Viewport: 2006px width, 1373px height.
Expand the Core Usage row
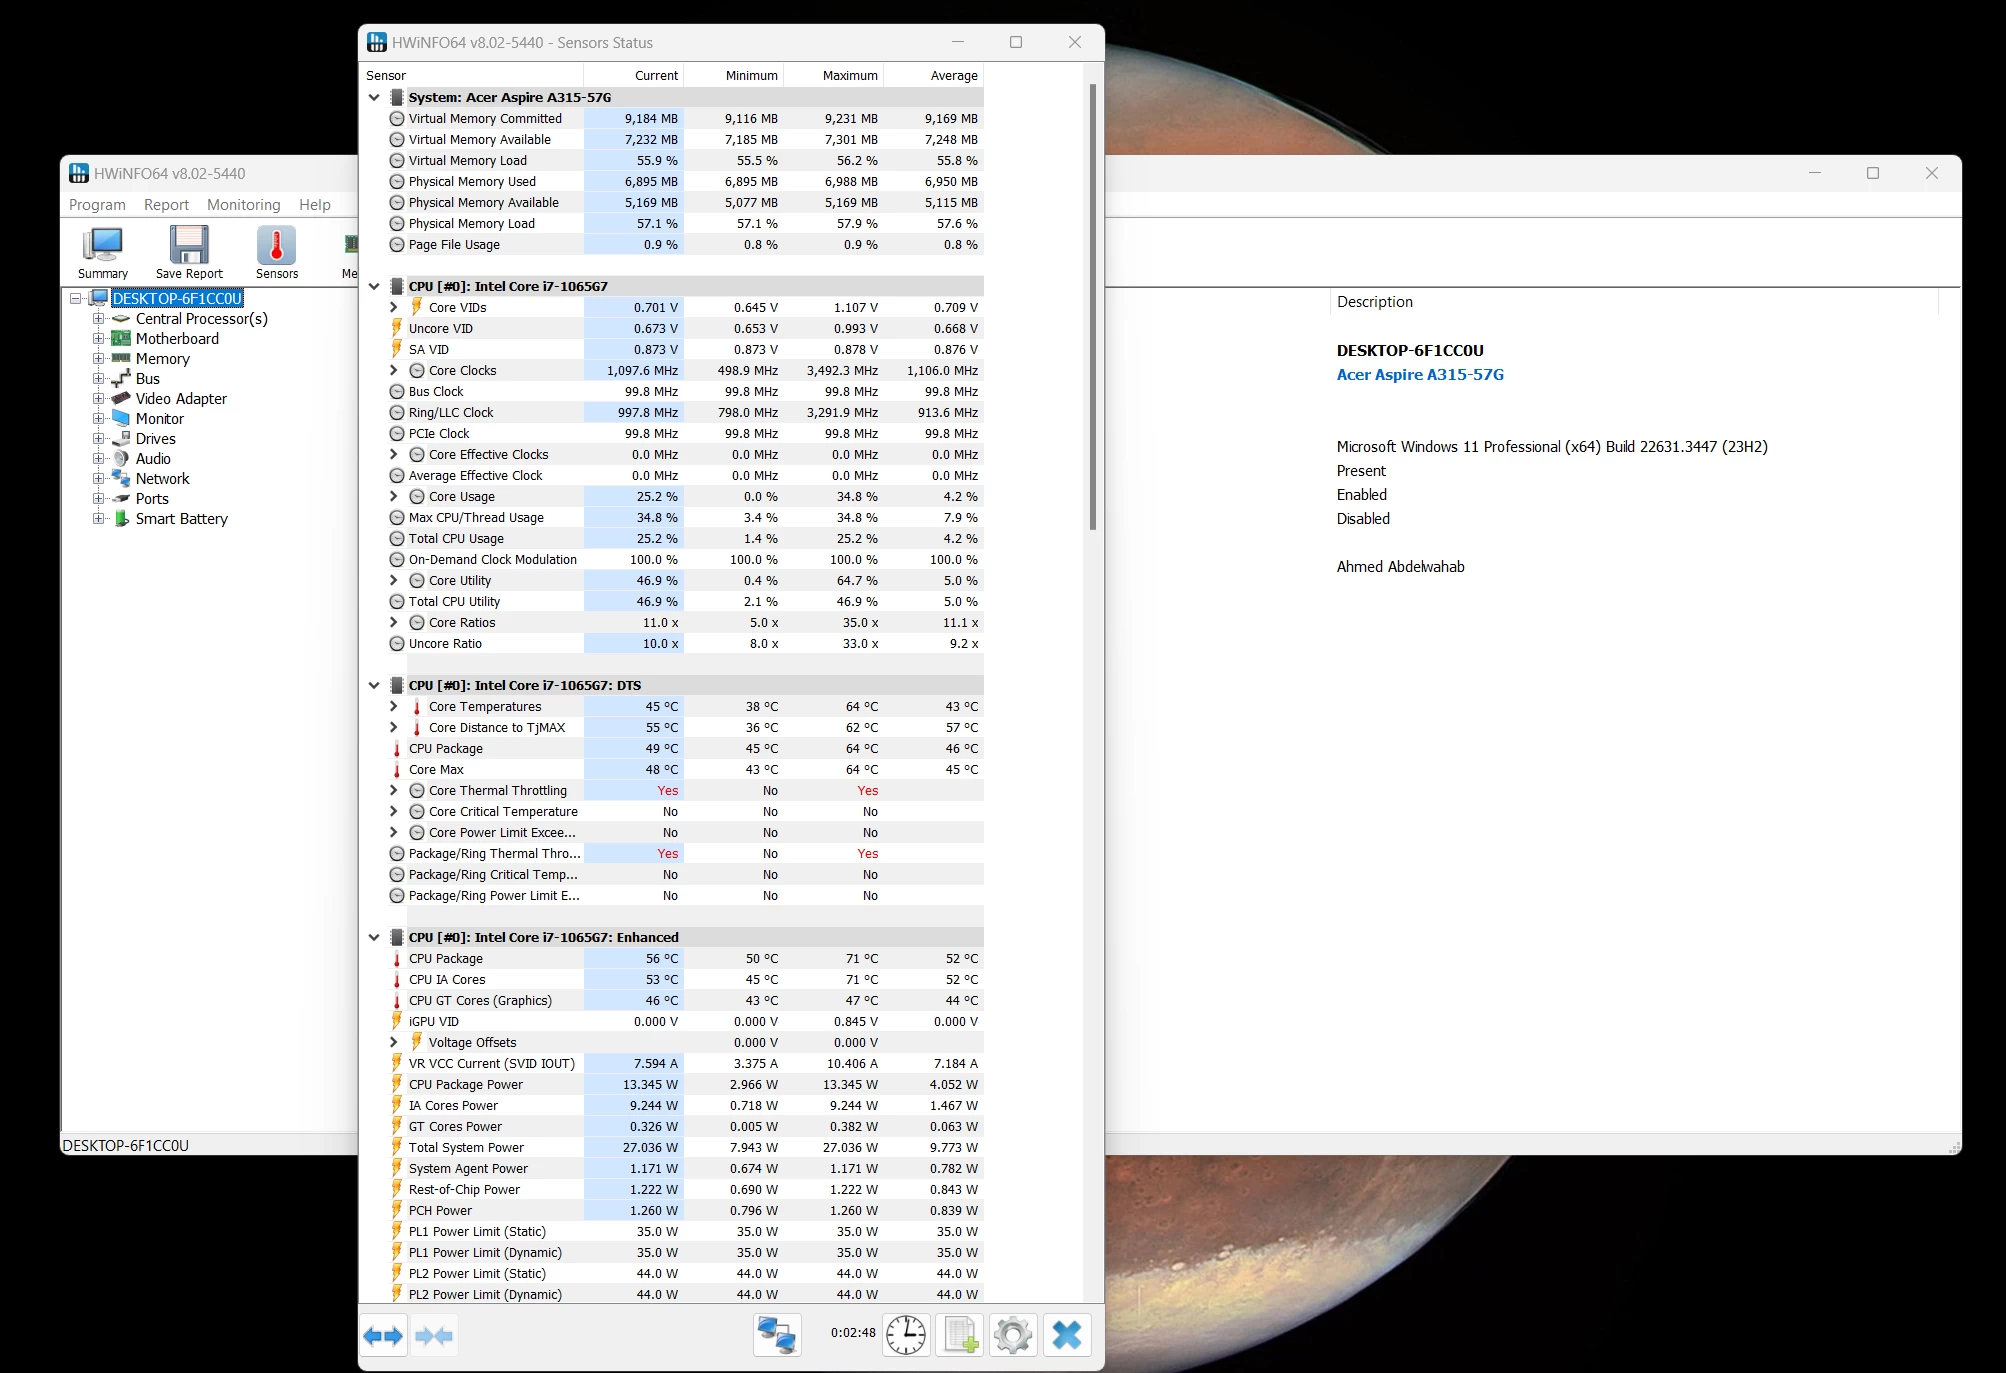tap(394, 497)
